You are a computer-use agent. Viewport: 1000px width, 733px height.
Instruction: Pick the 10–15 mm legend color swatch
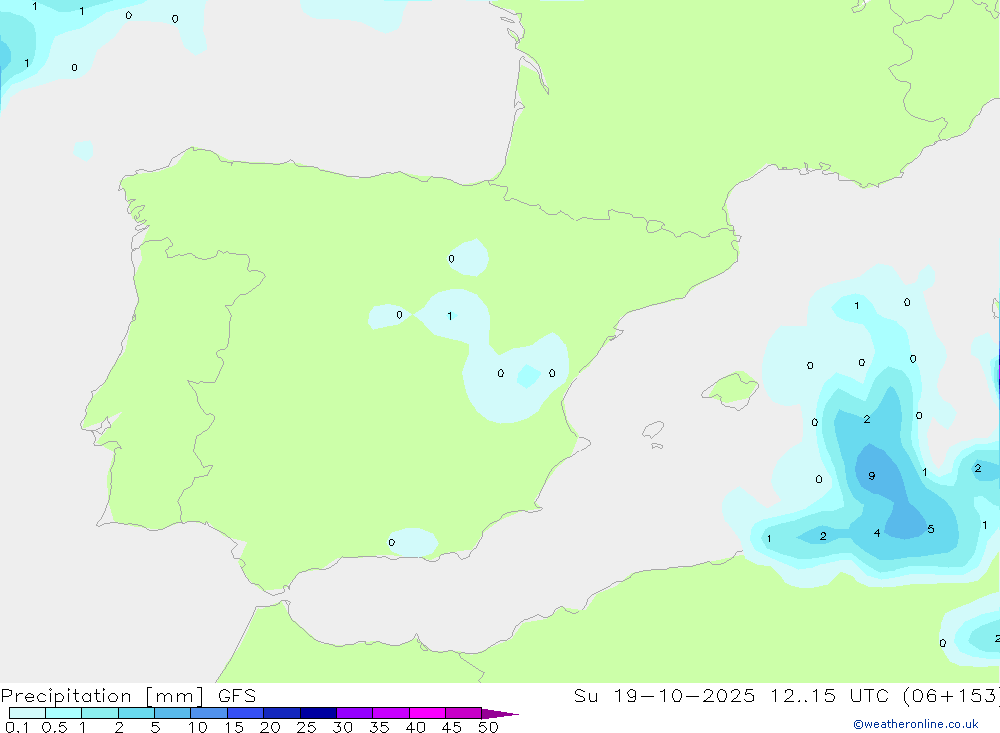tap(209, 713)
